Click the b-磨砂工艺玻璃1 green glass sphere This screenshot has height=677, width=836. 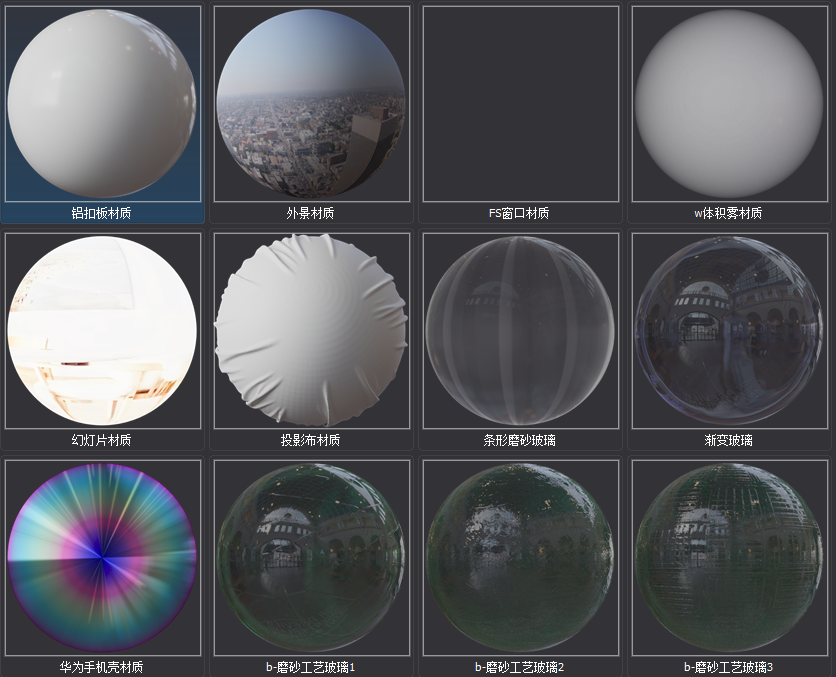click(x=311, y=557)
